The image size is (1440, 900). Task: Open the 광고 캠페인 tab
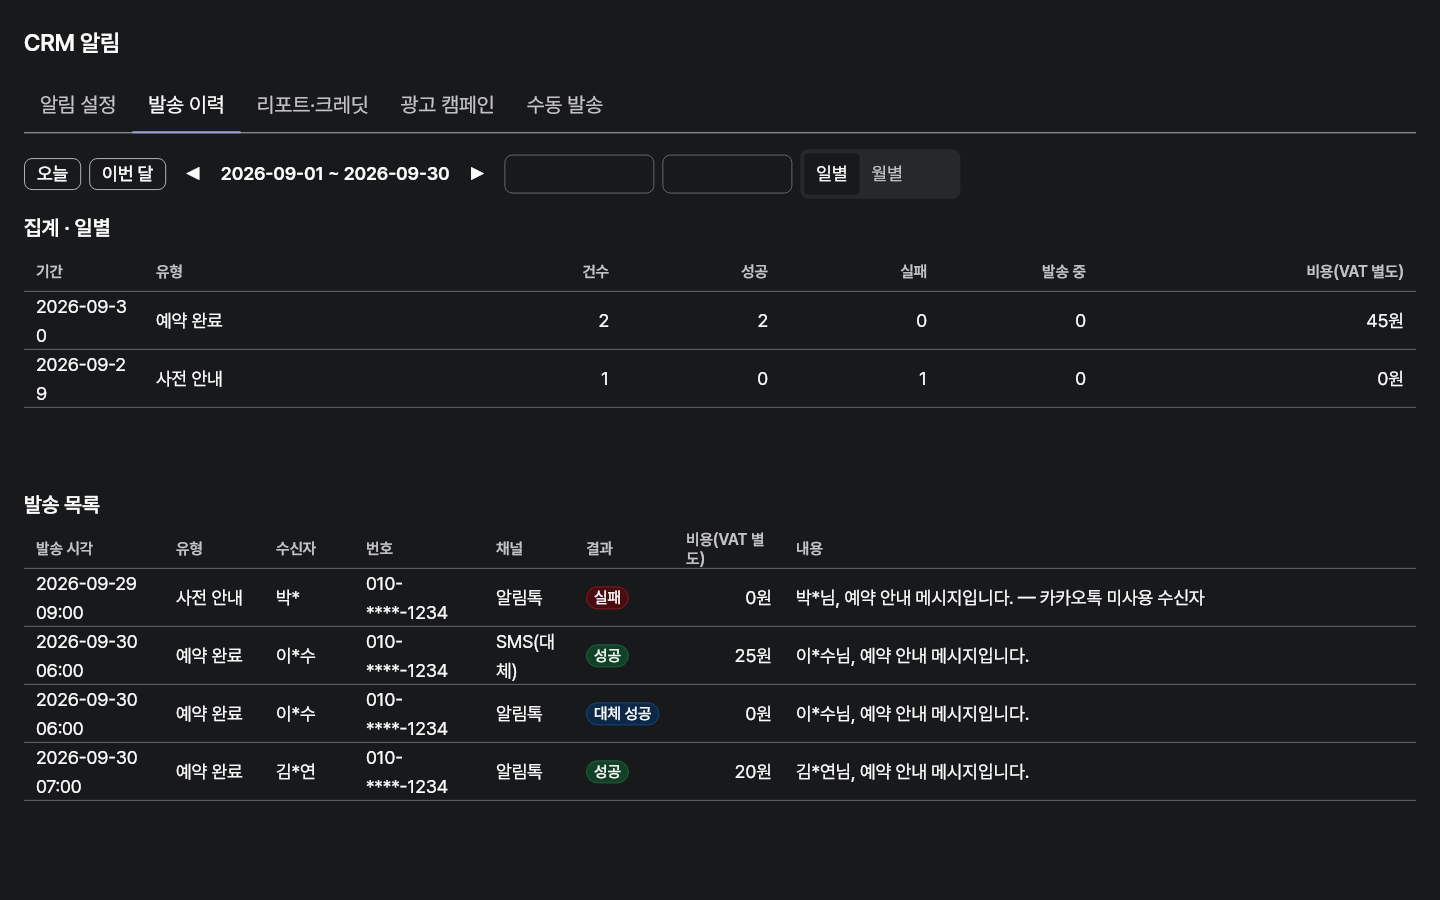[x=447, y=105]
